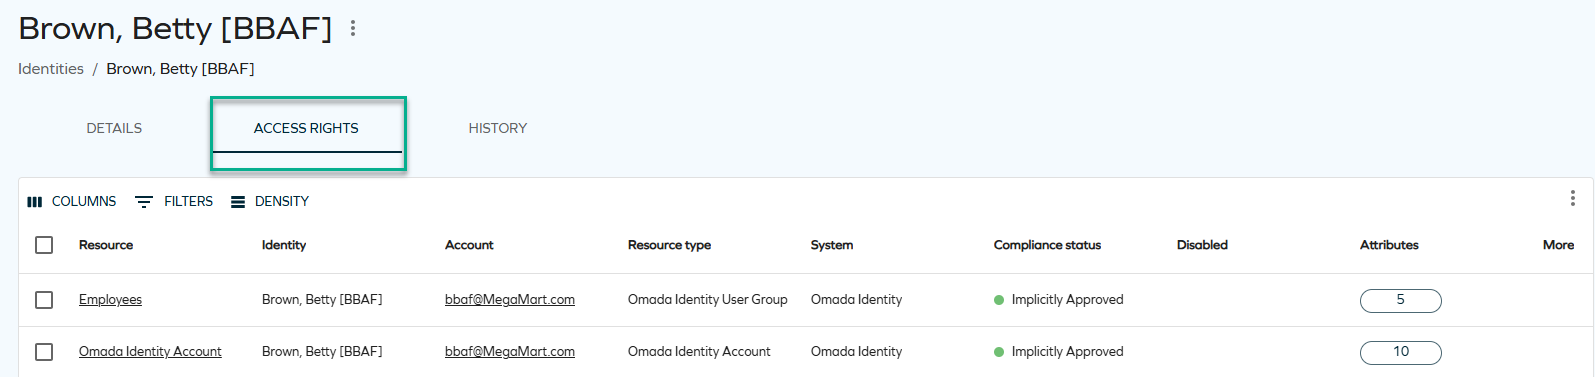Switch to the History tab
This screenshot has height=377, width=1595.
point(498,128)
